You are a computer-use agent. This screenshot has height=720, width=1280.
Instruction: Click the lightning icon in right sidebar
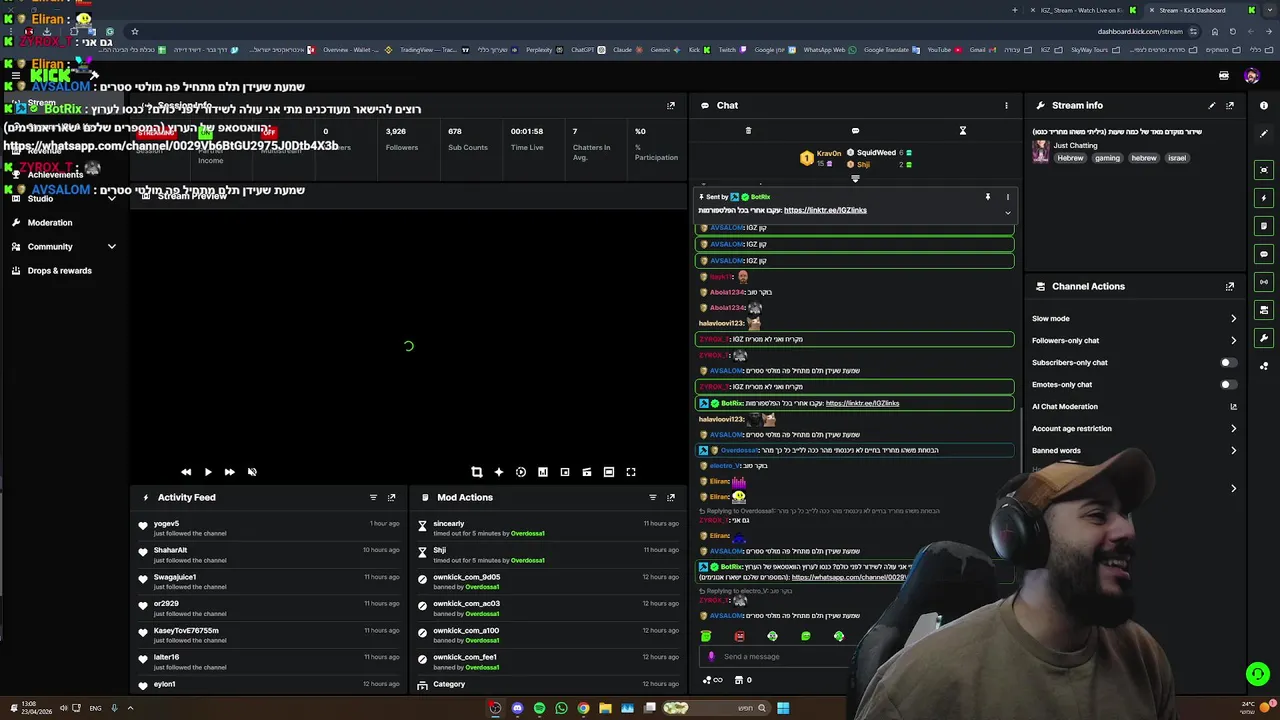tap(1264, 198)
